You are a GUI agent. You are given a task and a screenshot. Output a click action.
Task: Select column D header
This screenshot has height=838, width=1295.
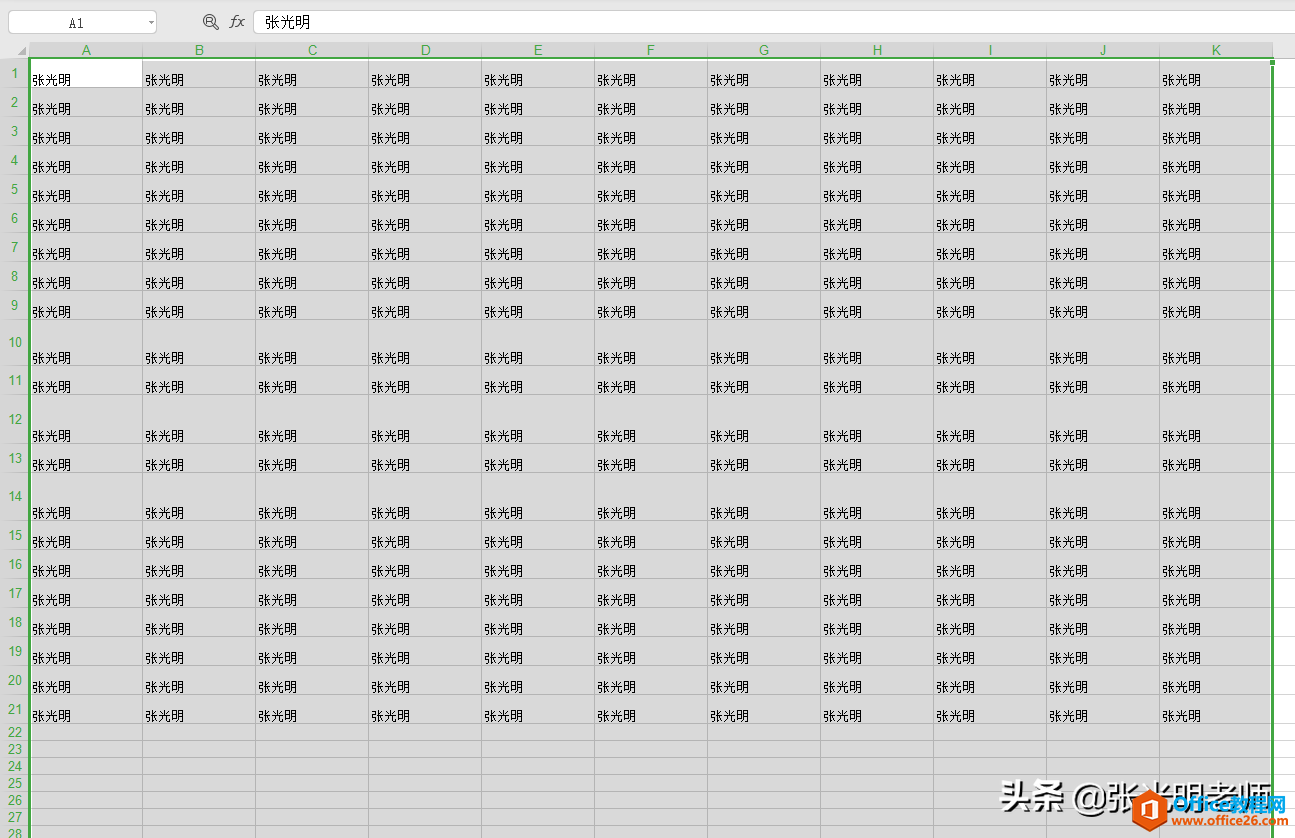point(425,50)
